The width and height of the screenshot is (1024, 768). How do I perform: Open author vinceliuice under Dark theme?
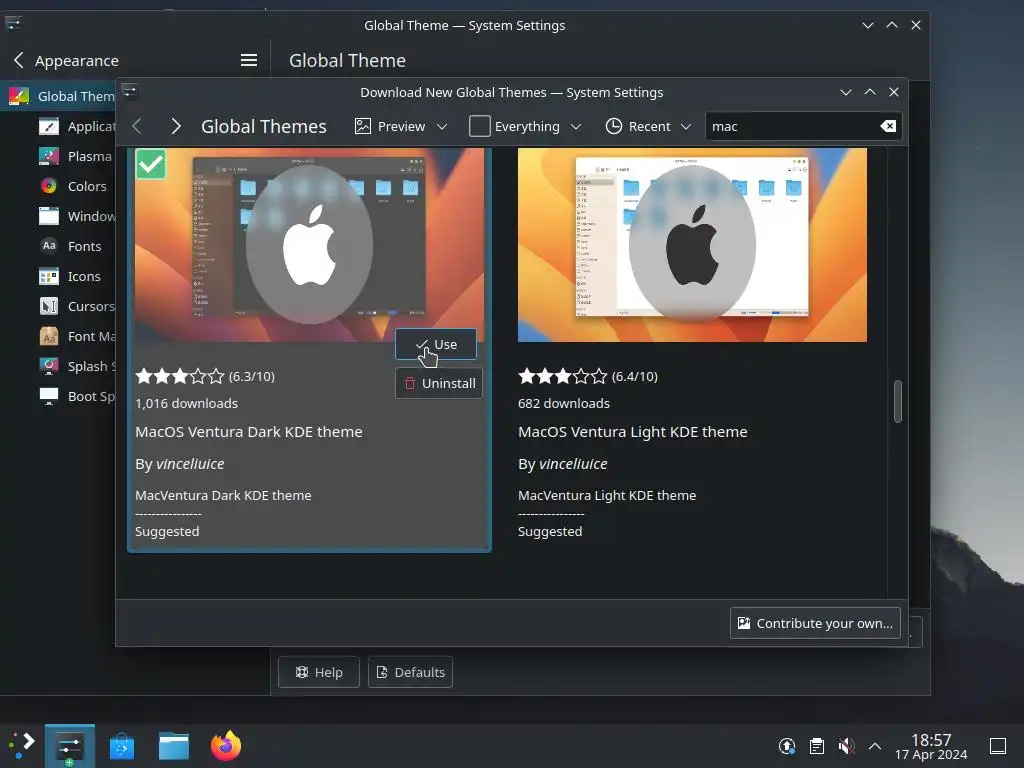click(190, 464)
